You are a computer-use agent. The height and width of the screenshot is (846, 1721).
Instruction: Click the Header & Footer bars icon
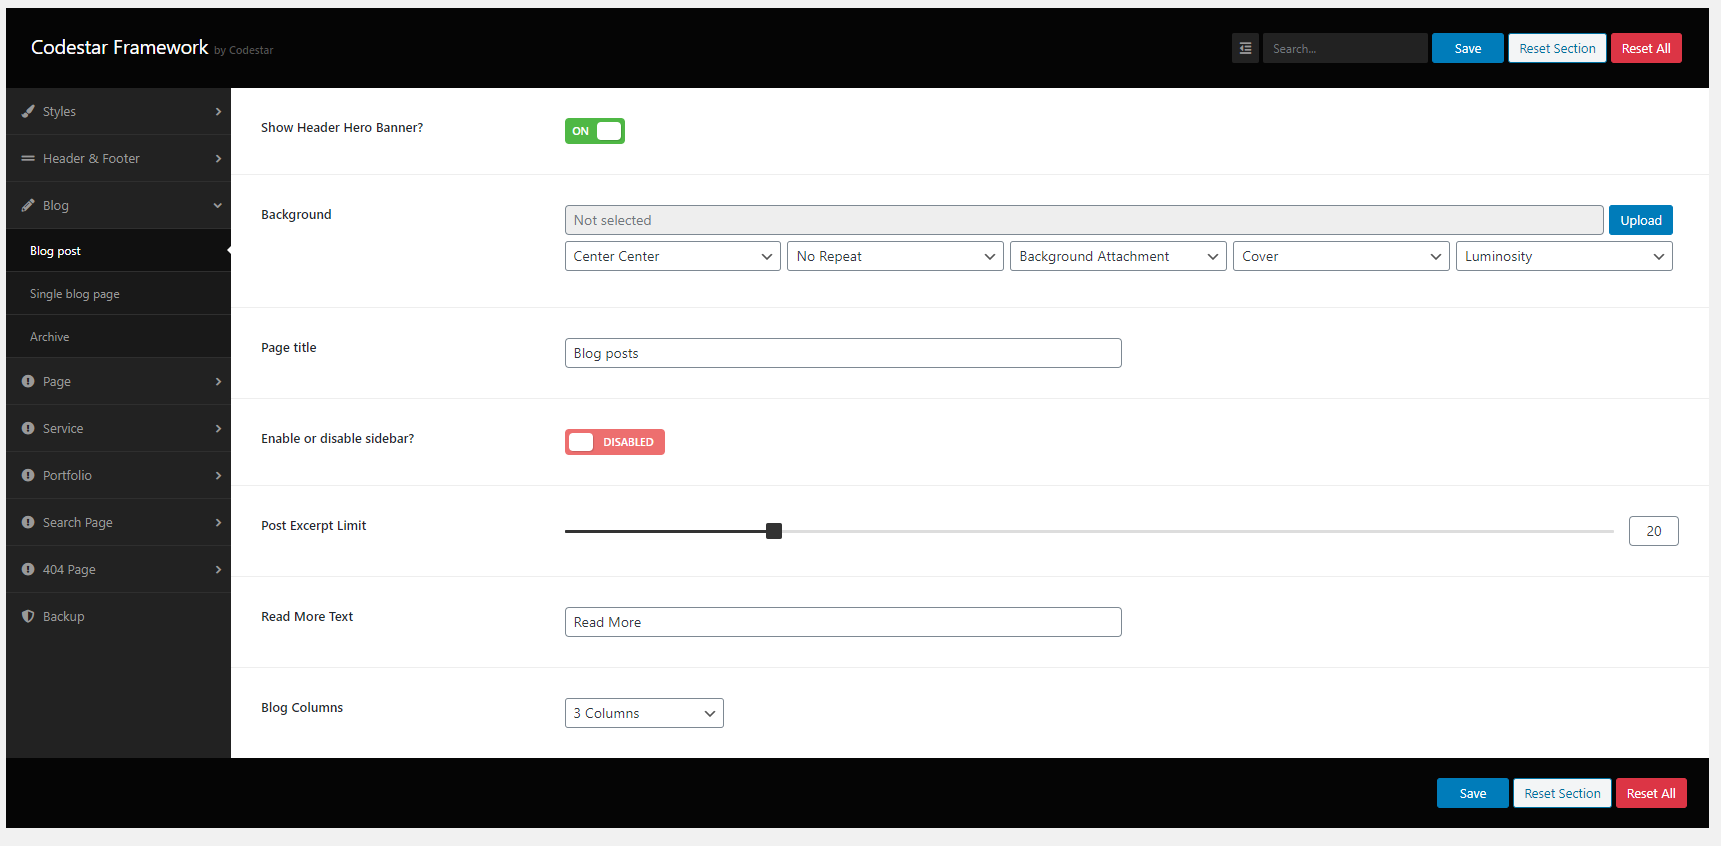pyautogui.click(x=28, y=158)
